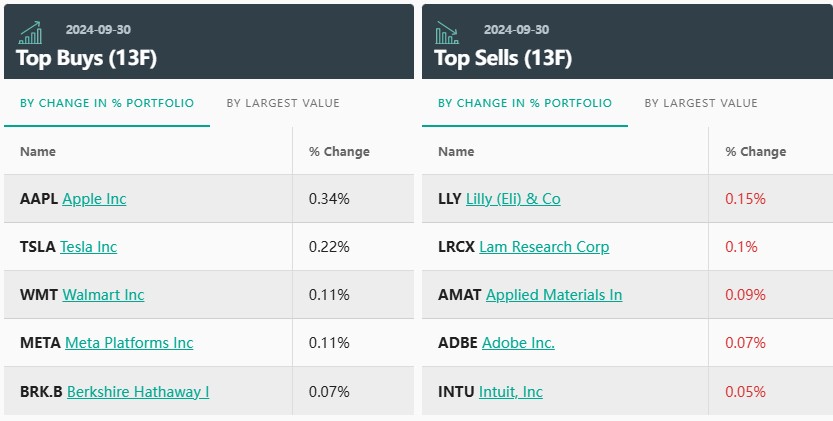Click the Top Buys Name column header
Screen dimensions: 833x421
pos(38,152)
